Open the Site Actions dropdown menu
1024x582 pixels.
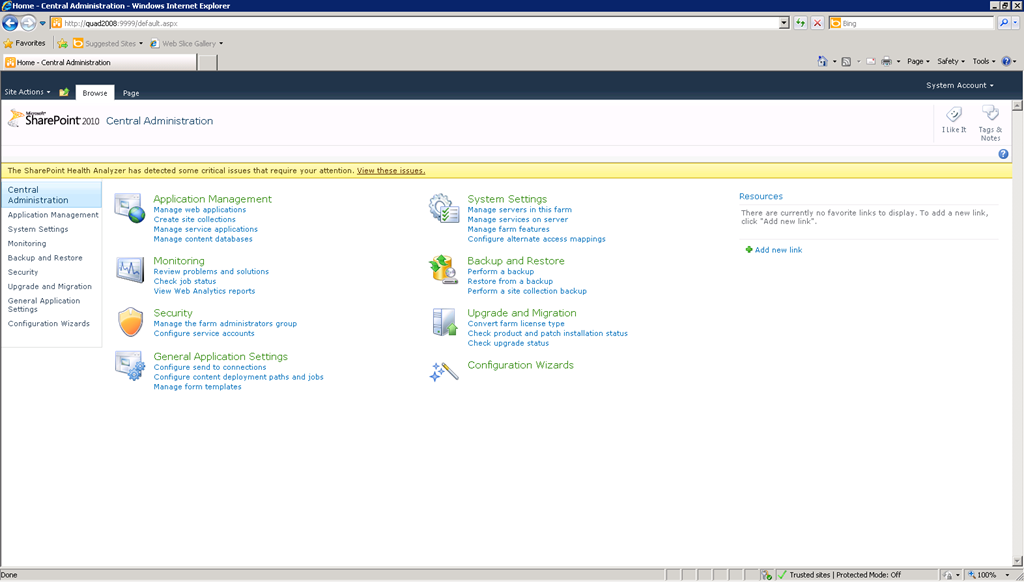pos(27,92)
